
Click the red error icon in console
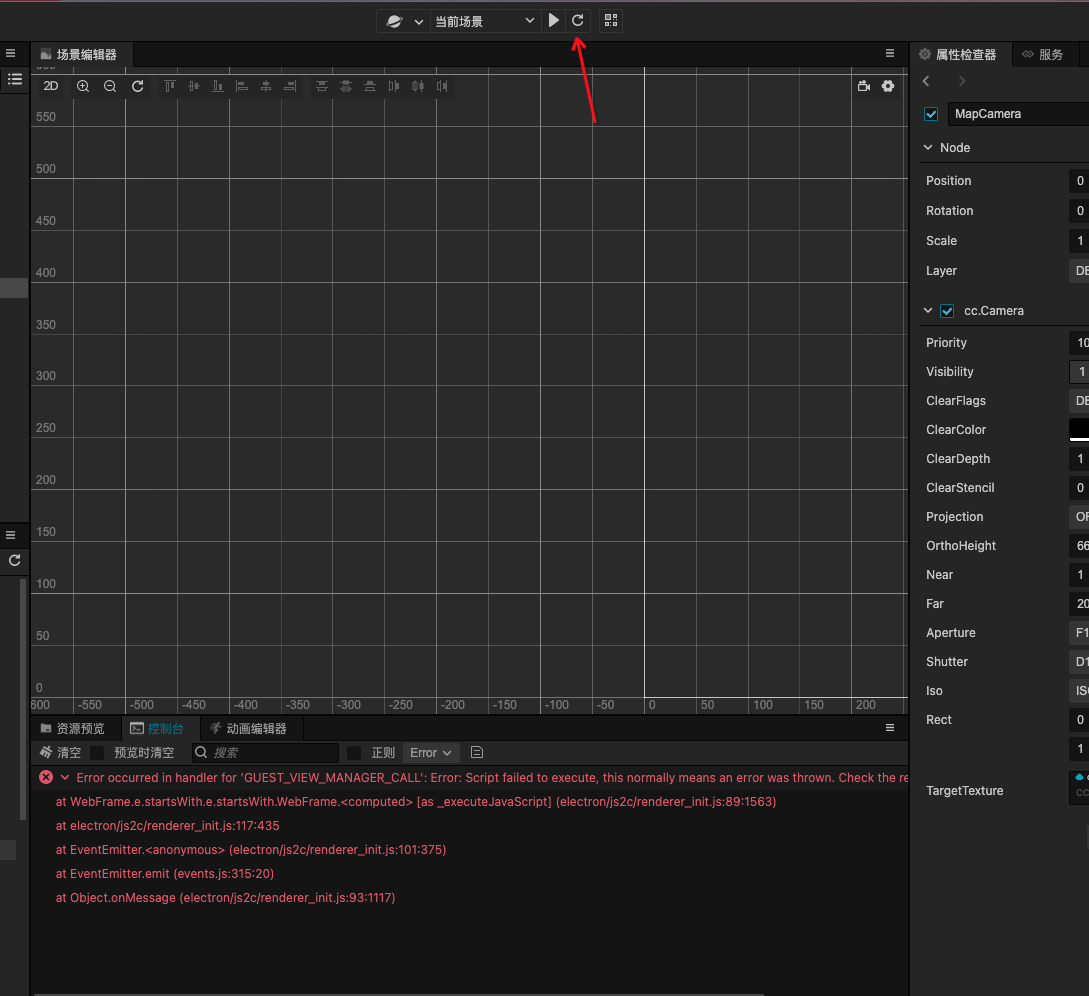point(46,777)
